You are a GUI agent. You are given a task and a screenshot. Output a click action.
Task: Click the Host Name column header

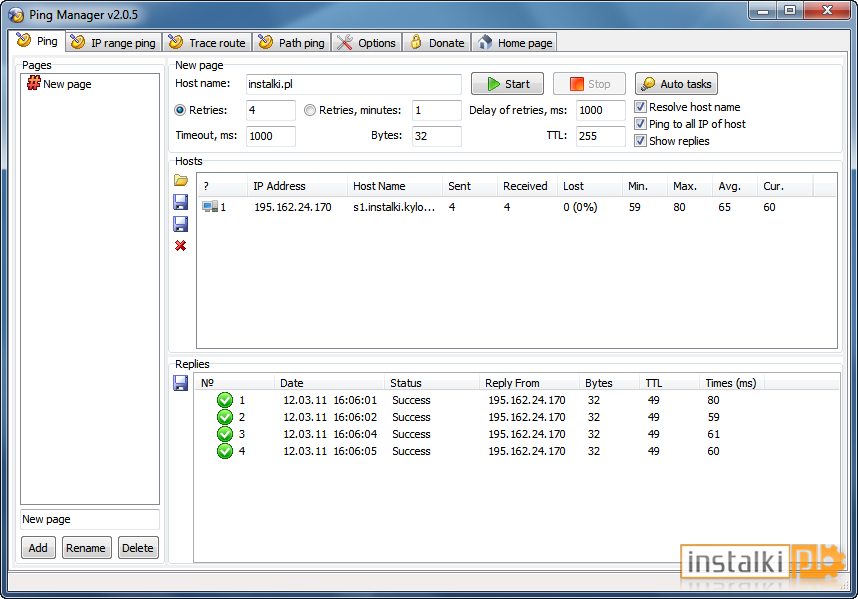coord(395,186)
